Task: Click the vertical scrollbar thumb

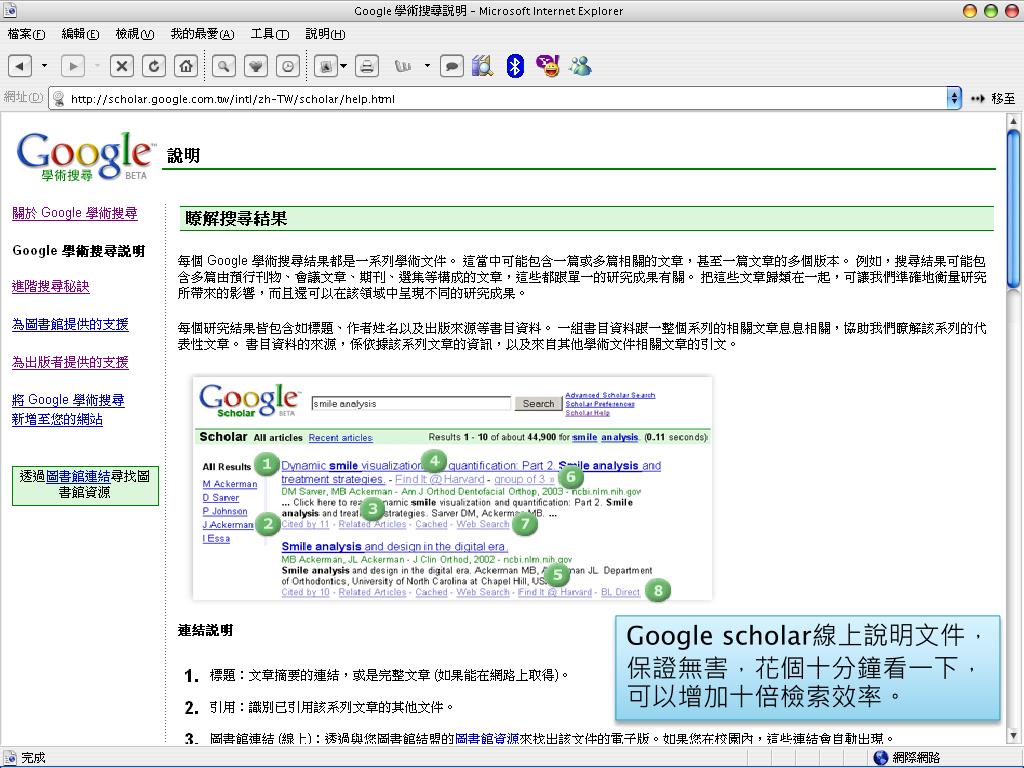Action: coord(1013,208)
